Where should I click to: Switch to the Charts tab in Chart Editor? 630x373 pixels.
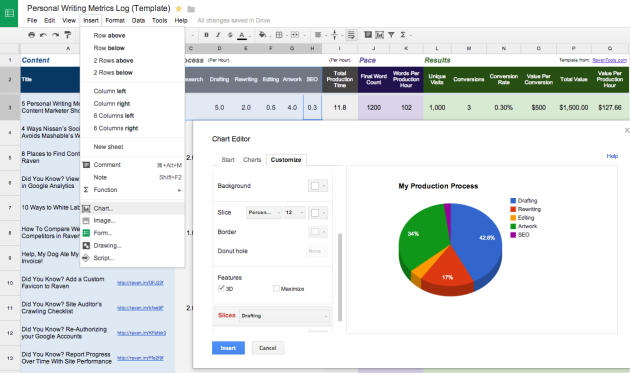click(252, 160)
